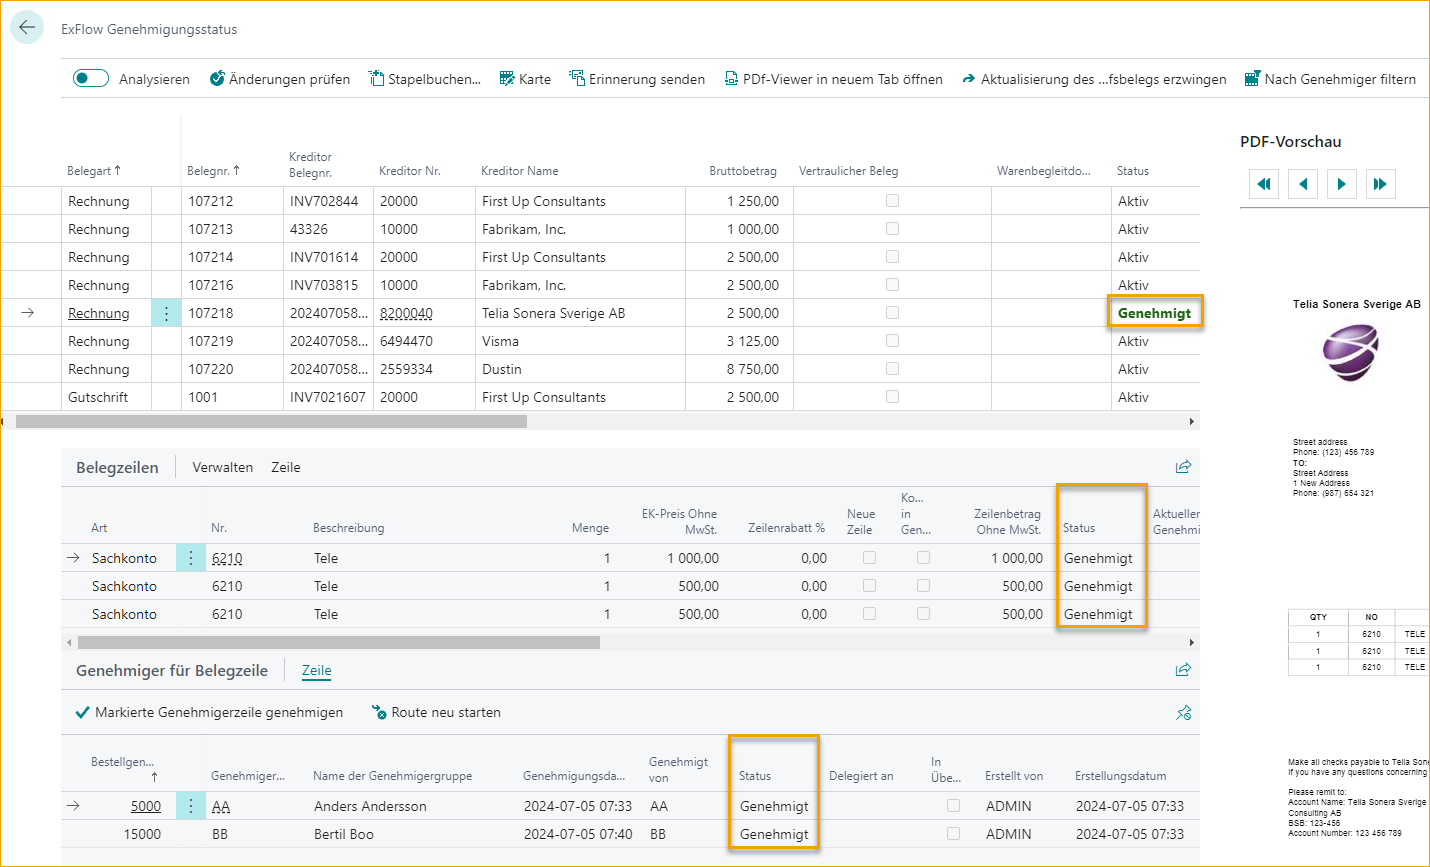Go to next page in PDF preview

1341,184
